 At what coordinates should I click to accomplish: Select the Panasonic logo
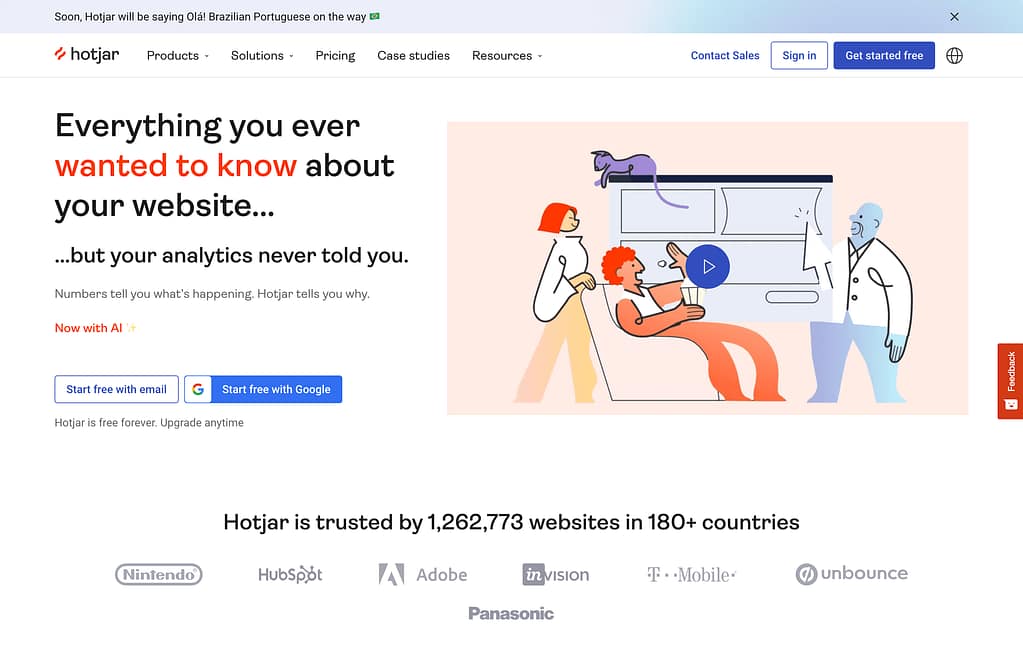[510, 613]
